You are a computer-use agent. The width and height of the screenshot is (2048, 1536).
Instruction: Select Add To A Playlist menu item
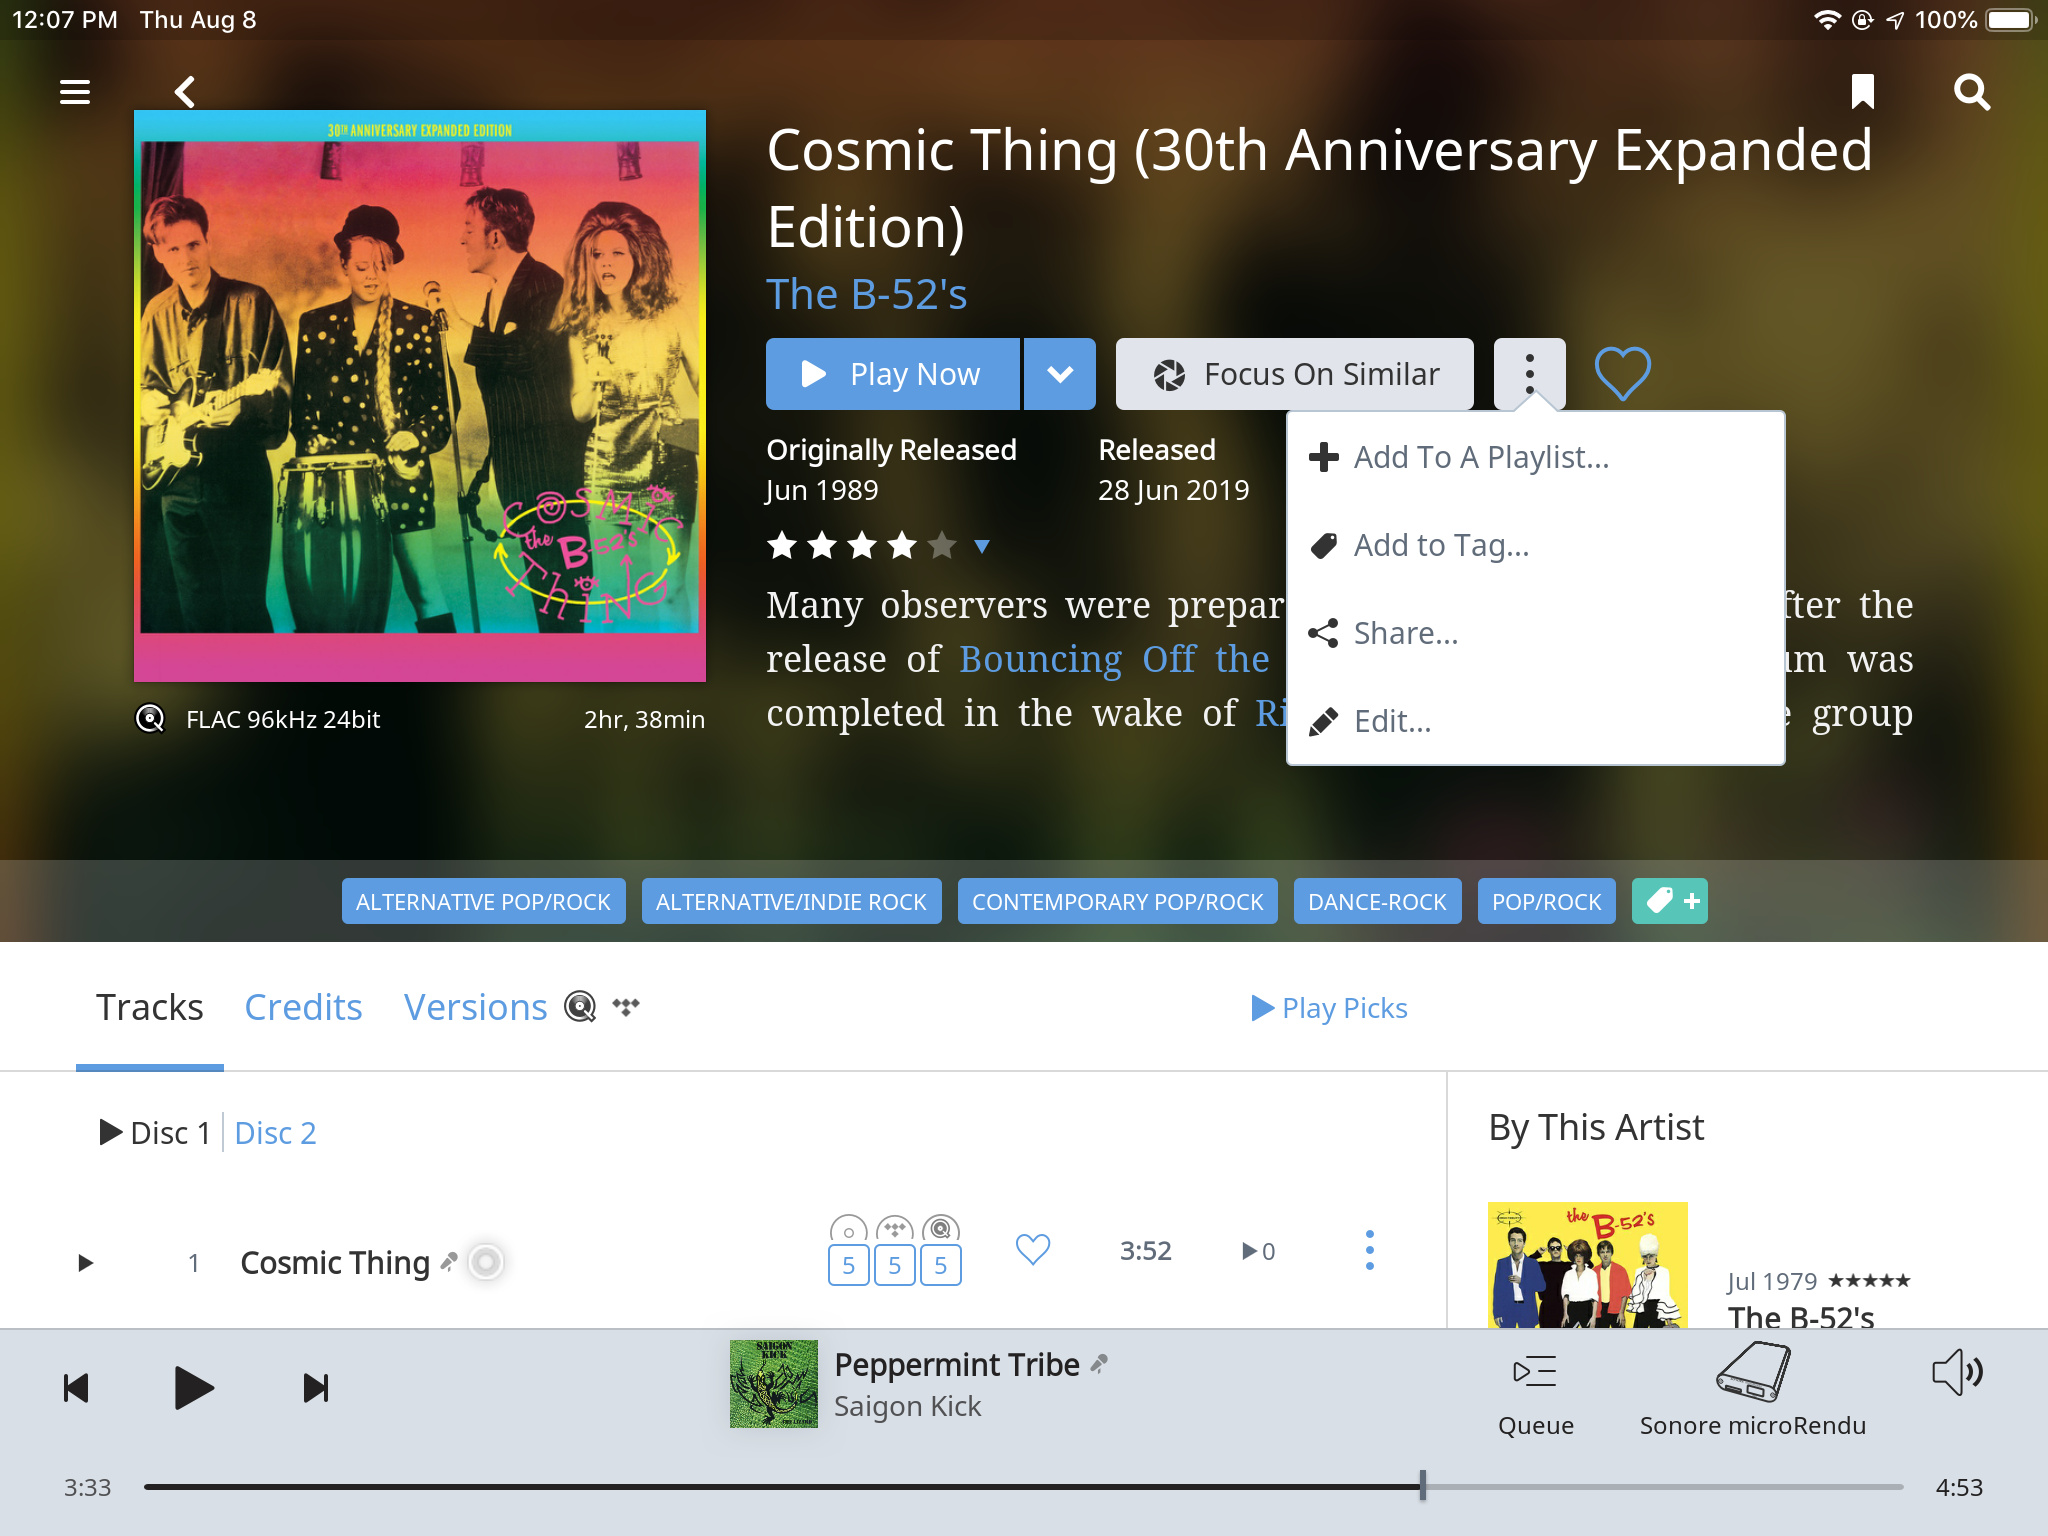(x=1535, y=457)
